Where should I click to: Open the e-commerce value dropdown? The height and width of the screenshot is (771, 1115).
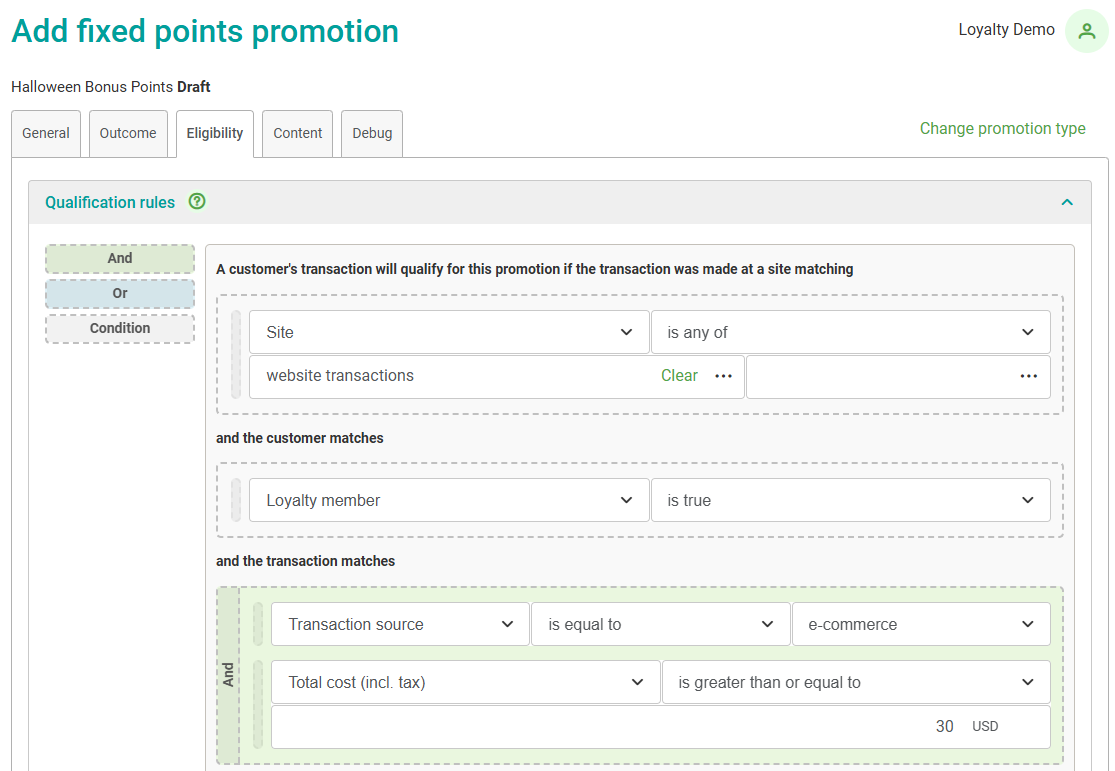pyautogui.click(x=920, y=624)
